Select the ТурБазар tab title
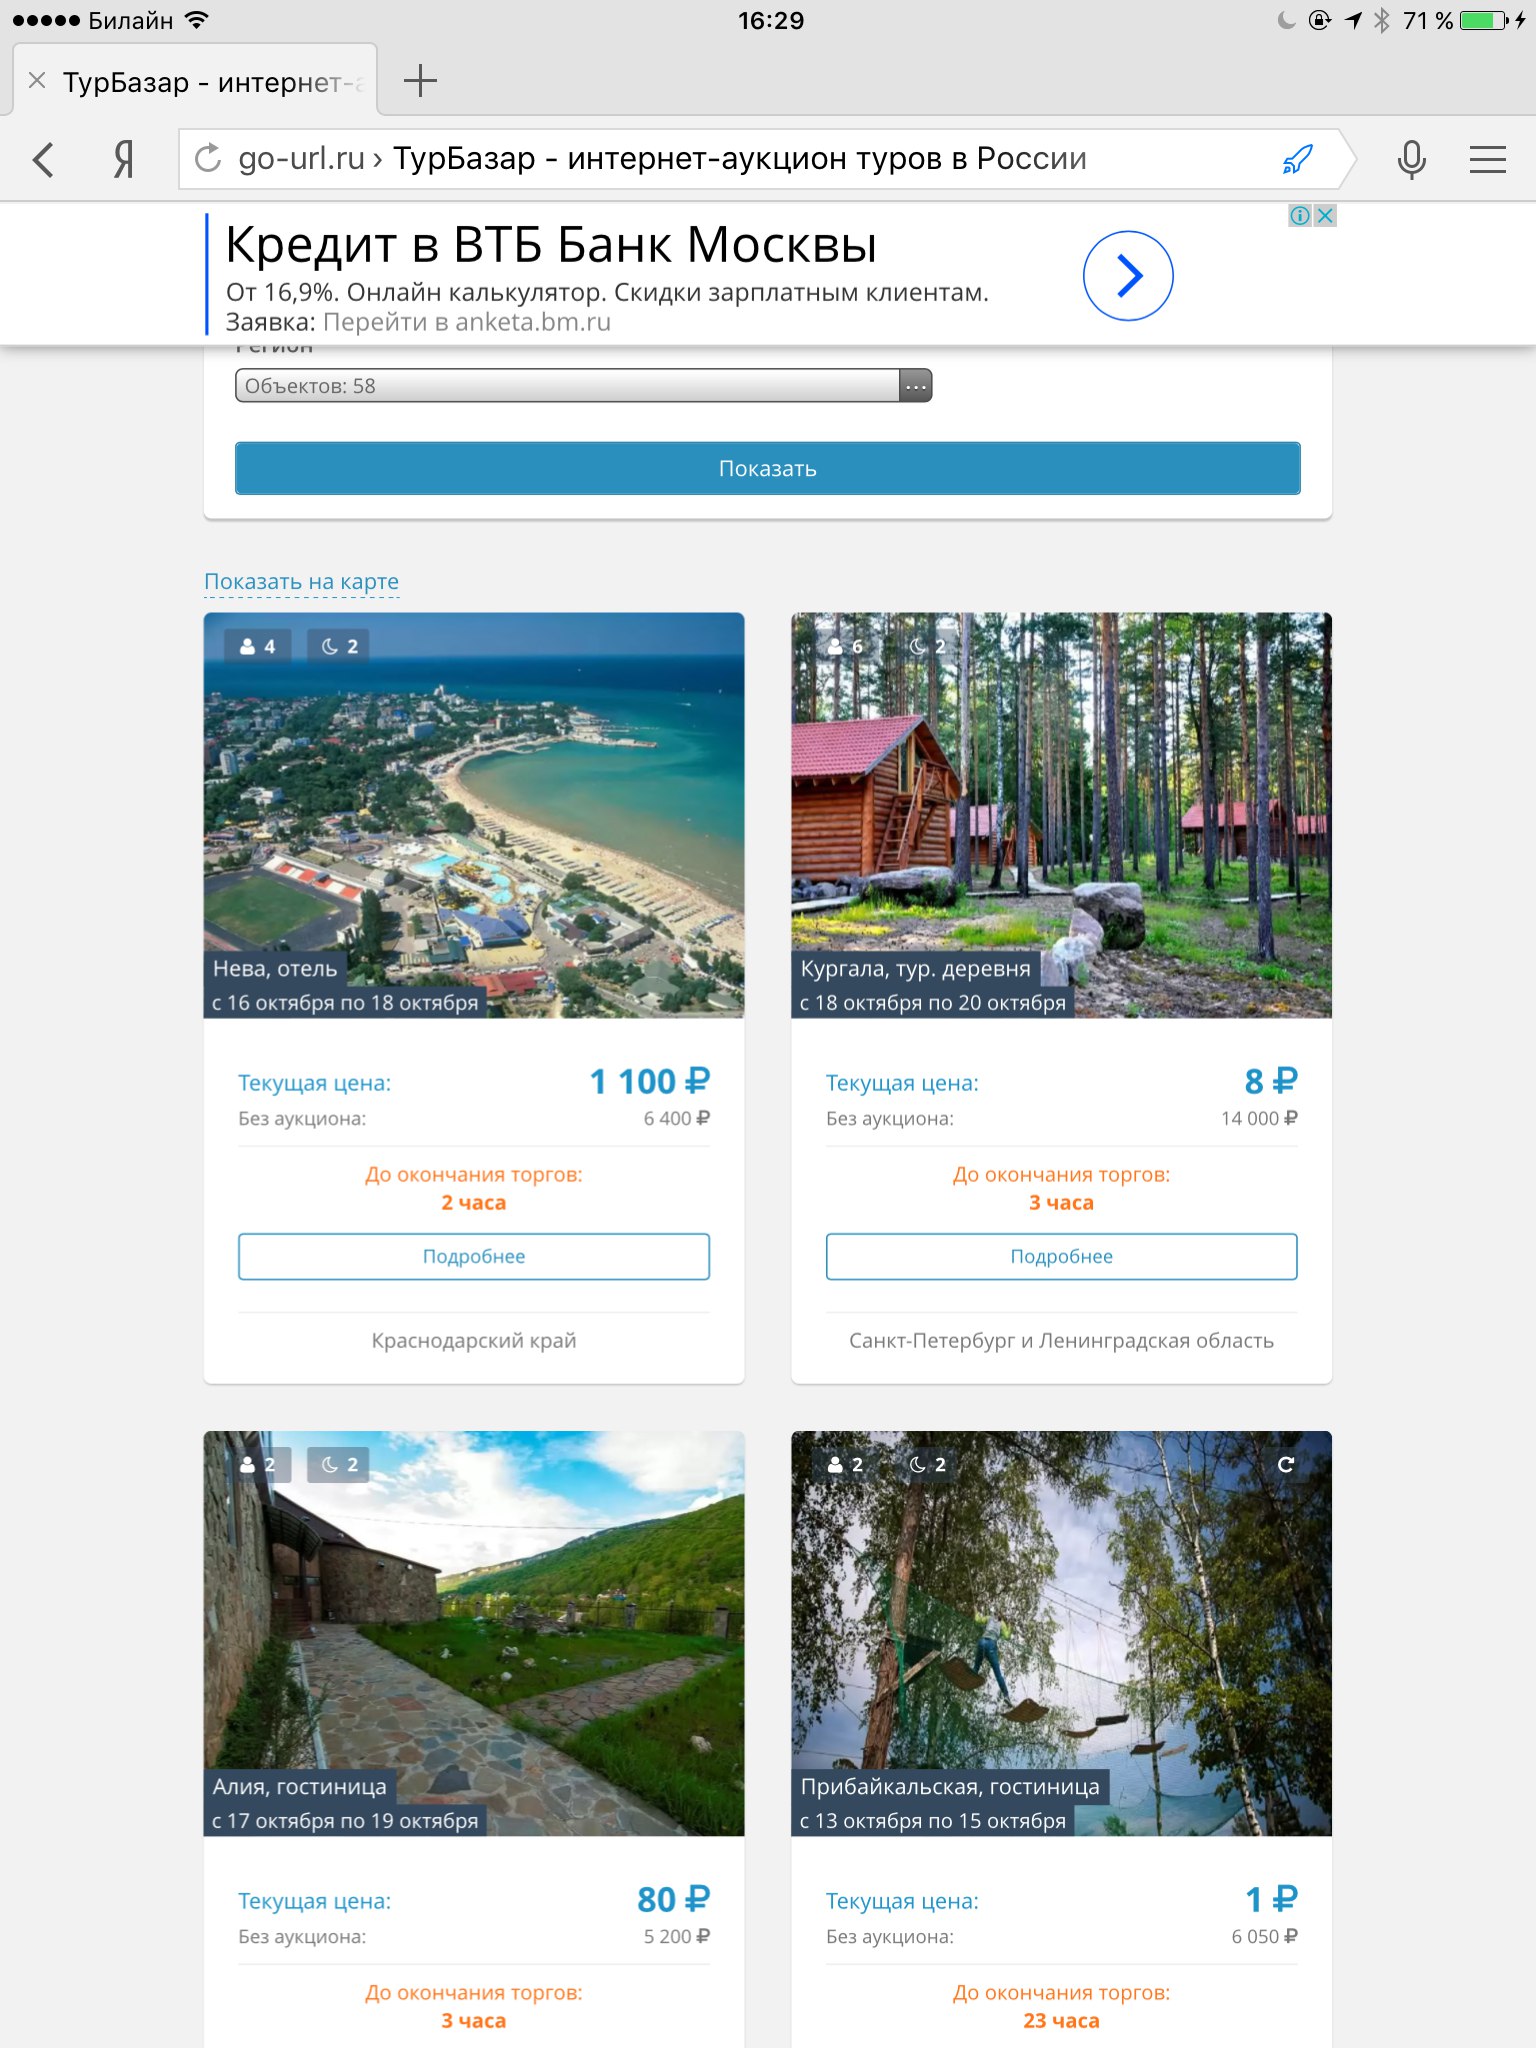This screenshot has width=1536, height=2048. [213, 82]
